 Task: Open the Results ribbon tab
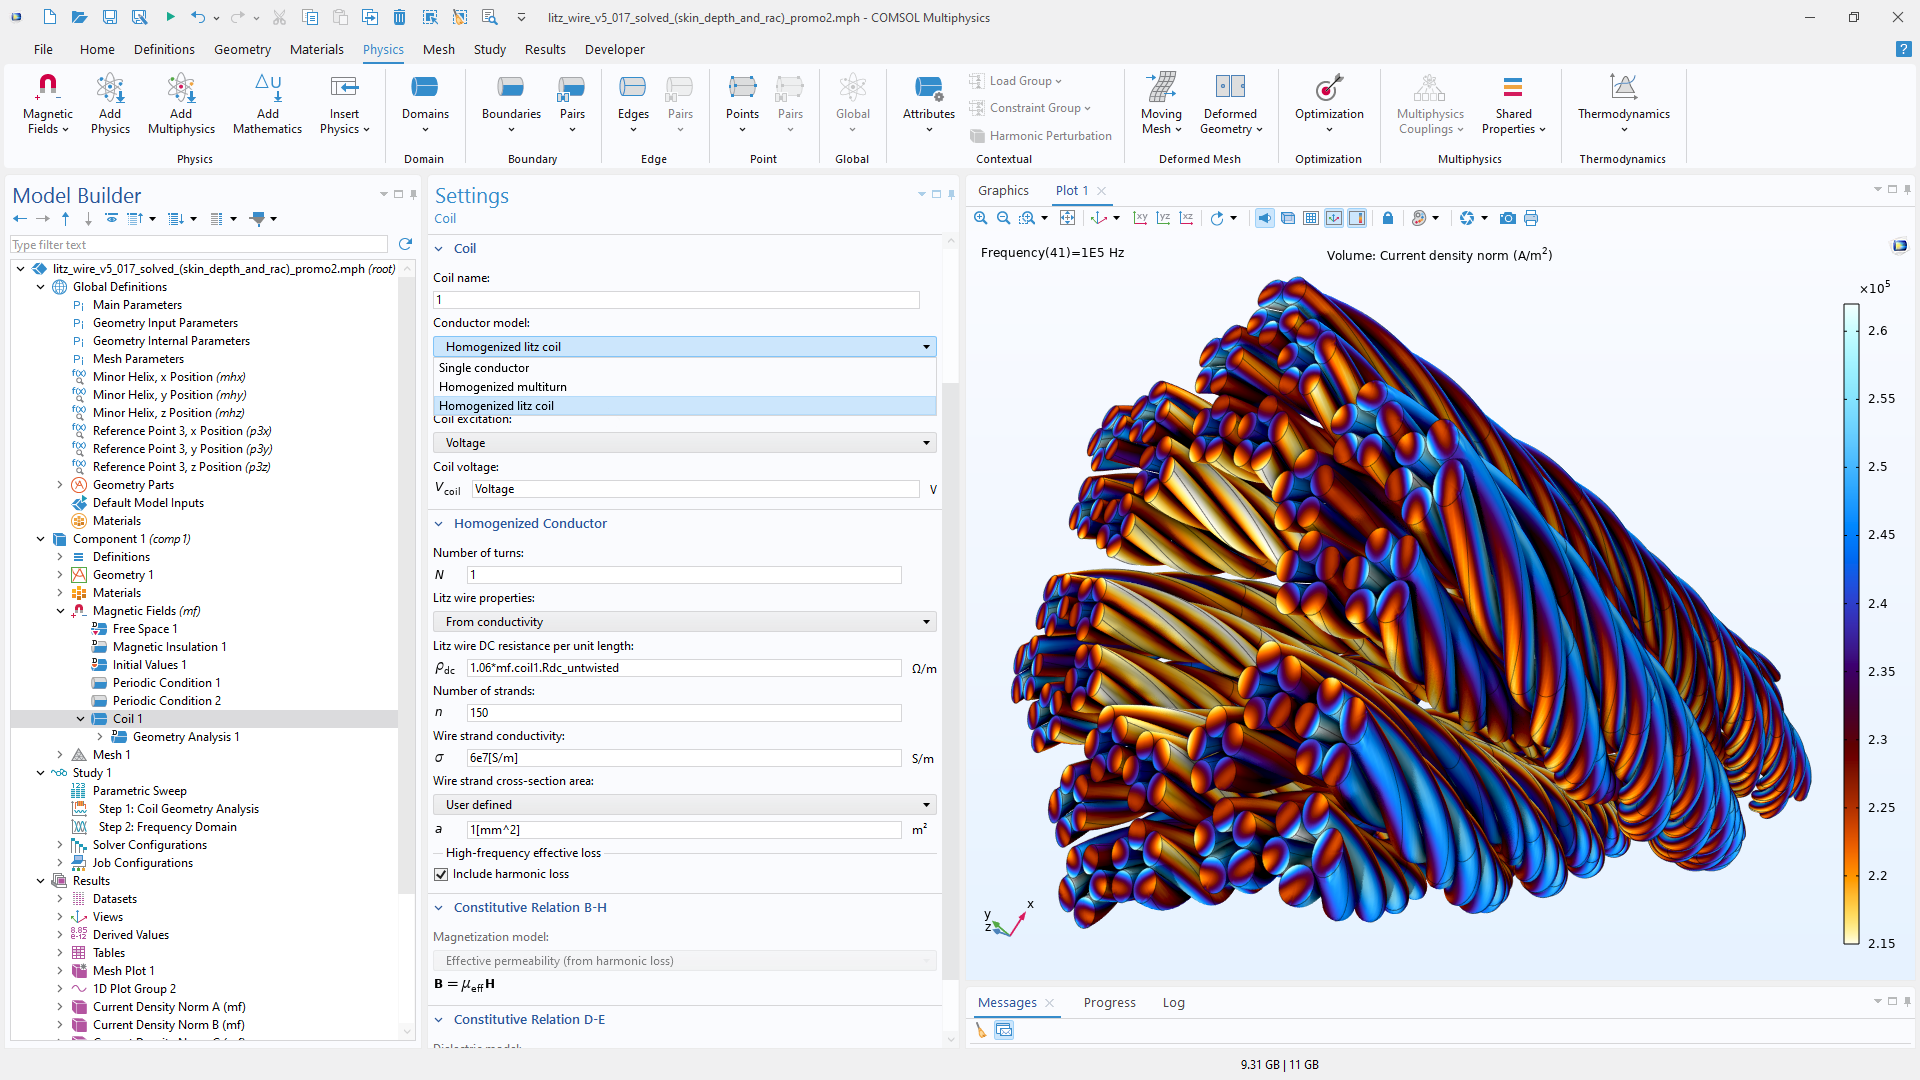tap(545, 49)
